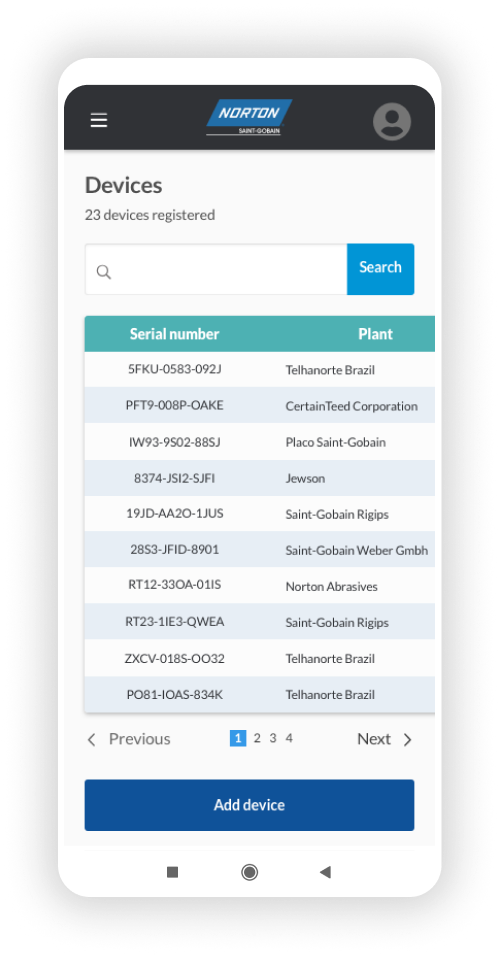The height and width of the screenshot is (955, 500).
Task: Go to the Next page
Action: point(374,739)
